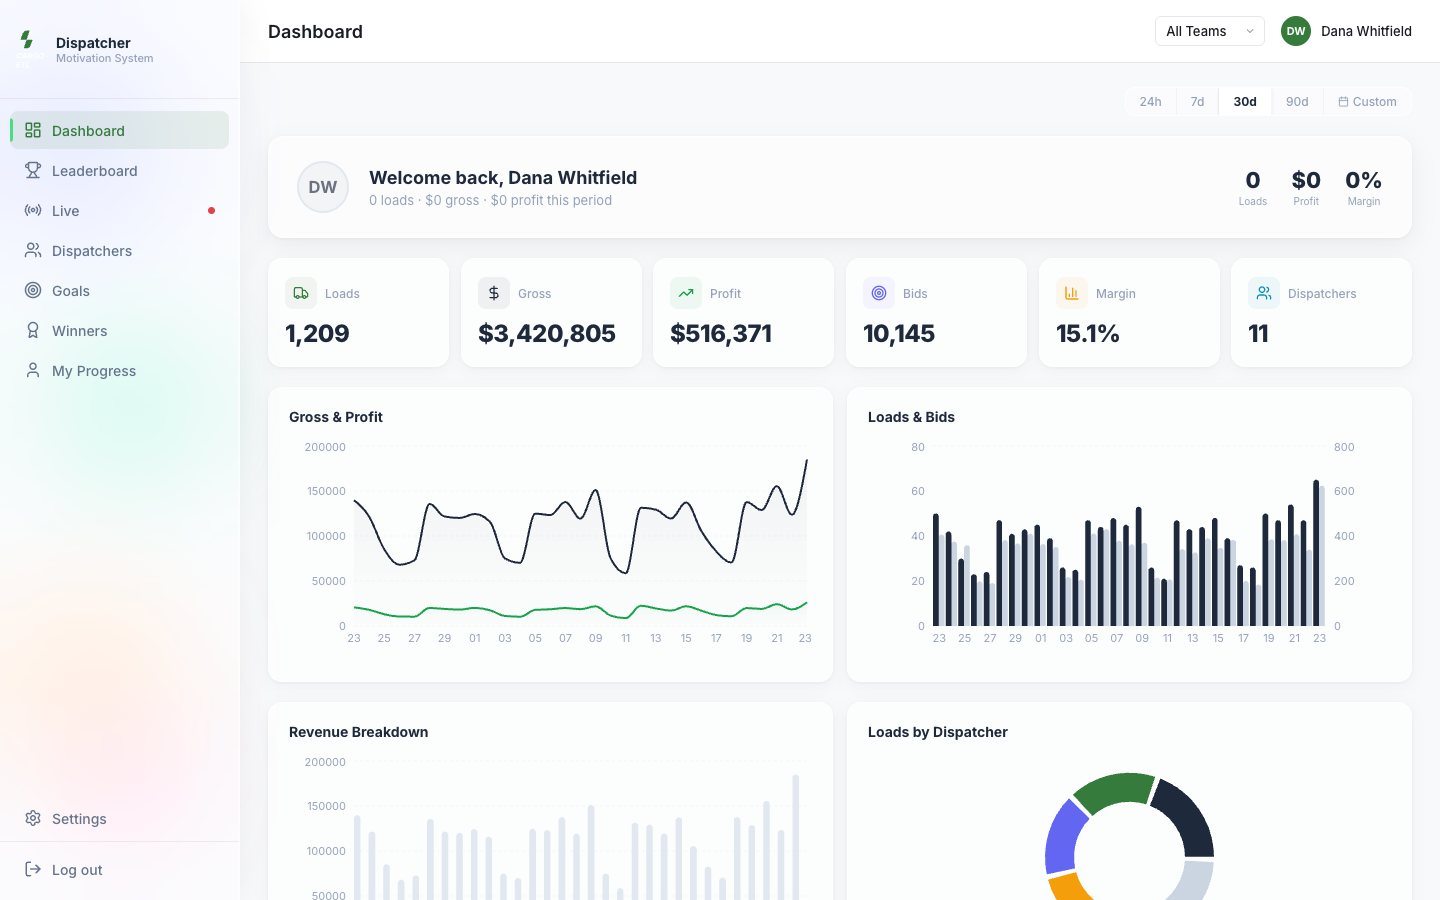Select the 30d time range
Screen dimensions: 1440x900
1245,101
